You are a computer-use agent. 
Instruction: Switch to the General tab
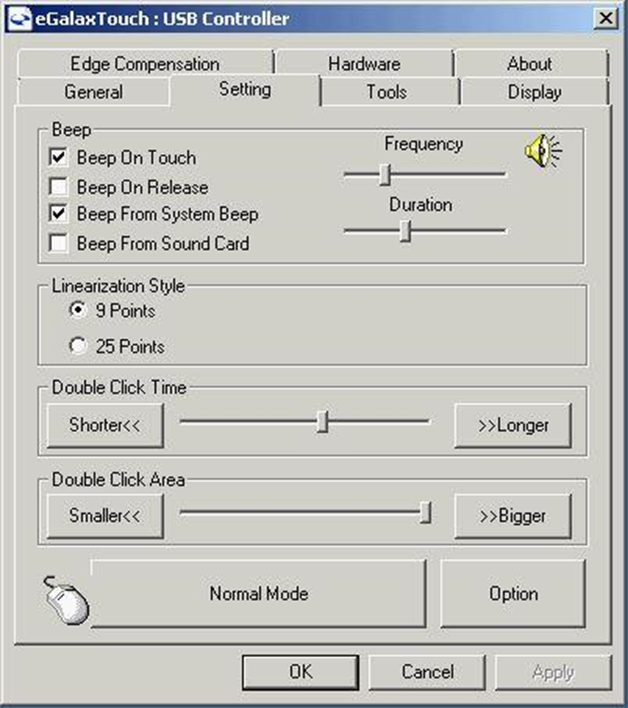(x=93, y=92)
